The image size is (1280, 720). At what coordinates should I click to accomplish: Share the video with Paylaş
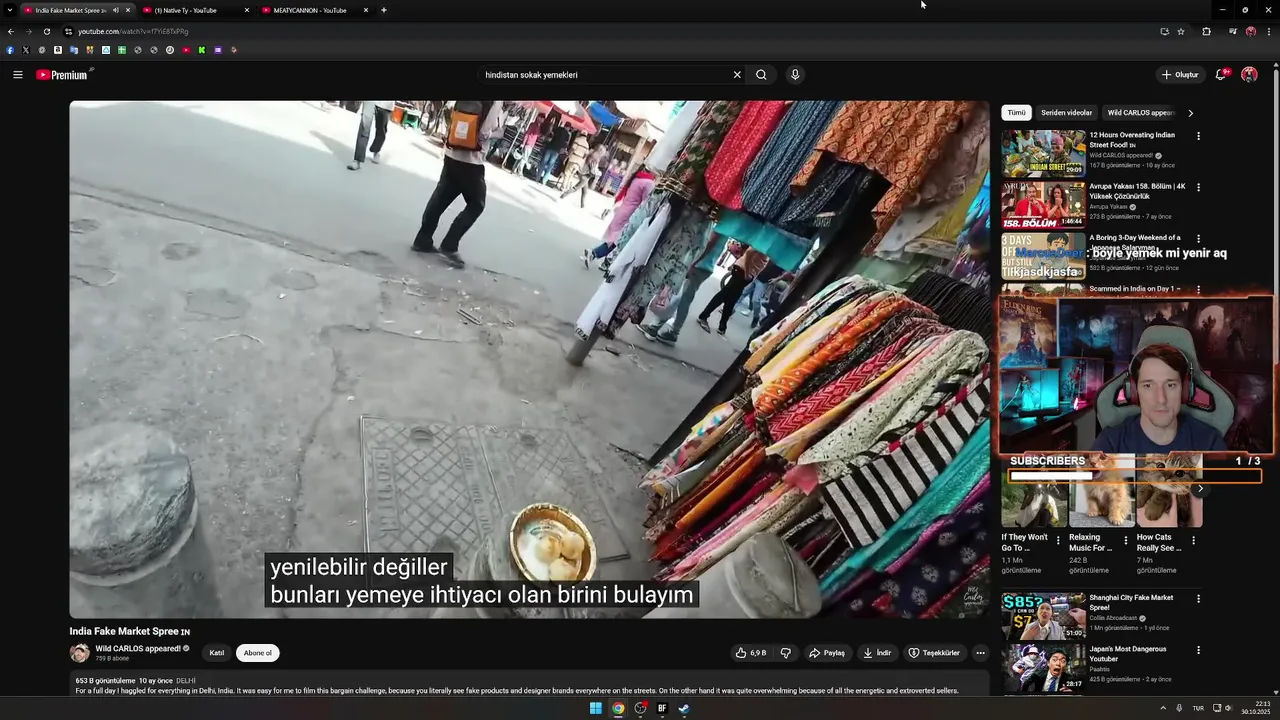click(x=827, y=653)
